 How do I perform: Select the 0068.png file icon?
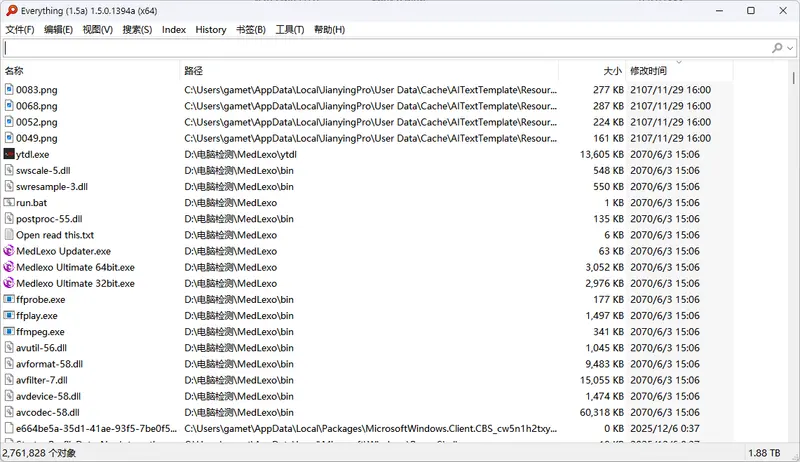[9, 106]
